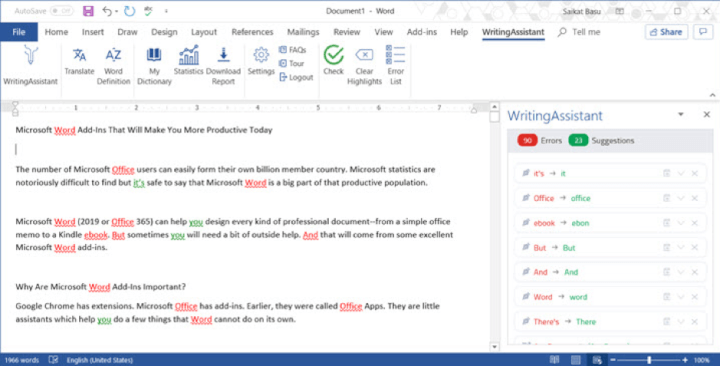The height and width of the screenshot is (366, 720).
Task: Start the Tour from the ribbon
Action: click(292, 63)
